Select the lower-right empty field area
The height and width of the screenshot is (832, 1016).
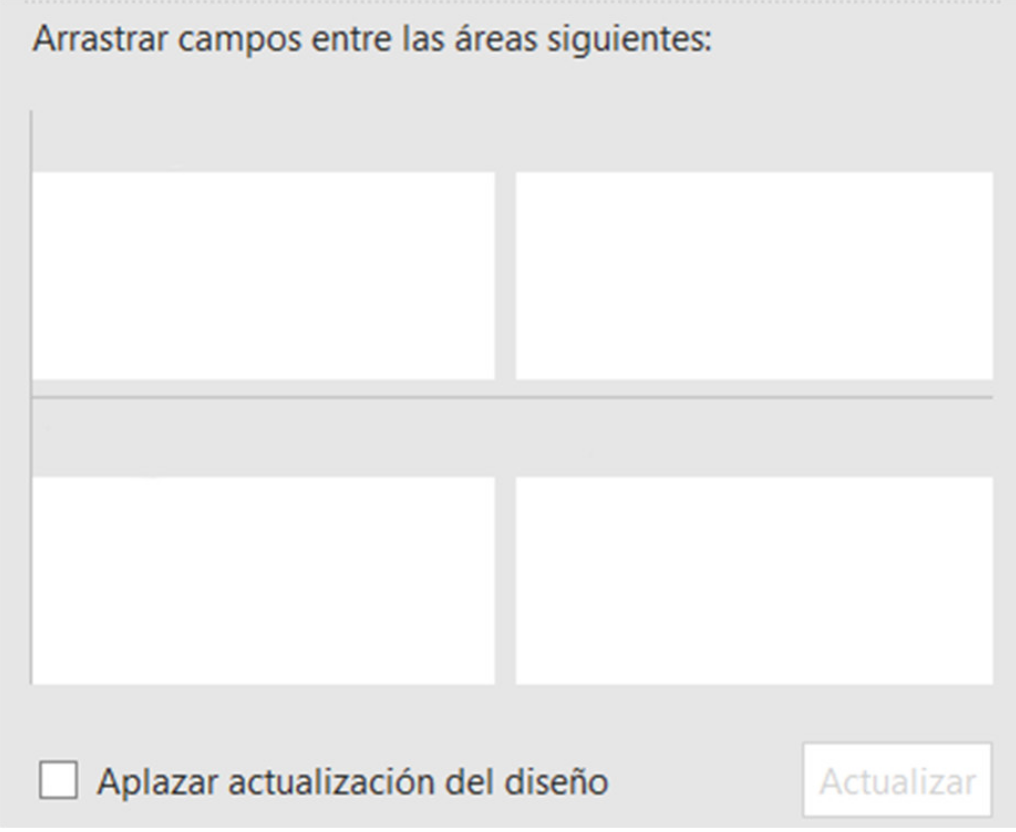tap(754, 580)
